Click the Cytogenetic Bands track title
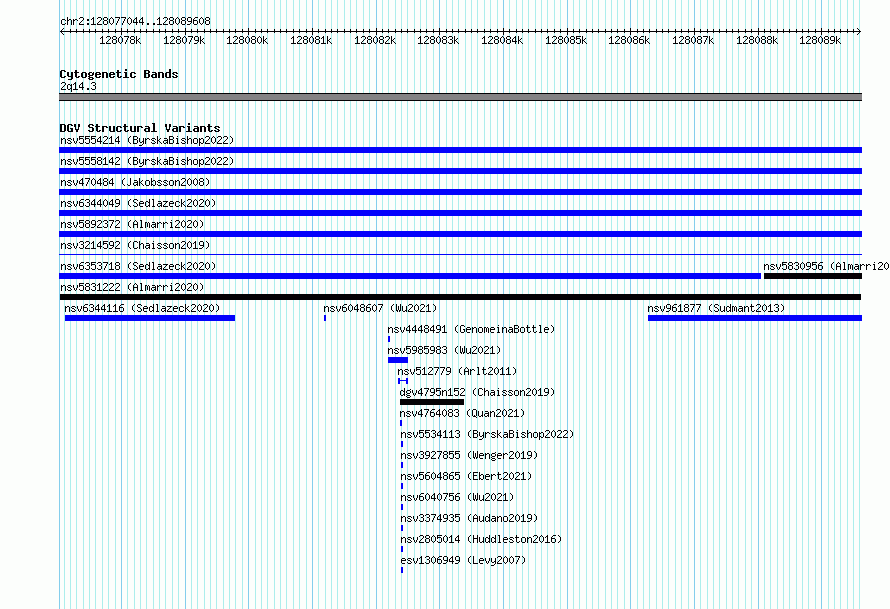Image resolution: width=890 pixels, height=609 pixels. point(119,74)
